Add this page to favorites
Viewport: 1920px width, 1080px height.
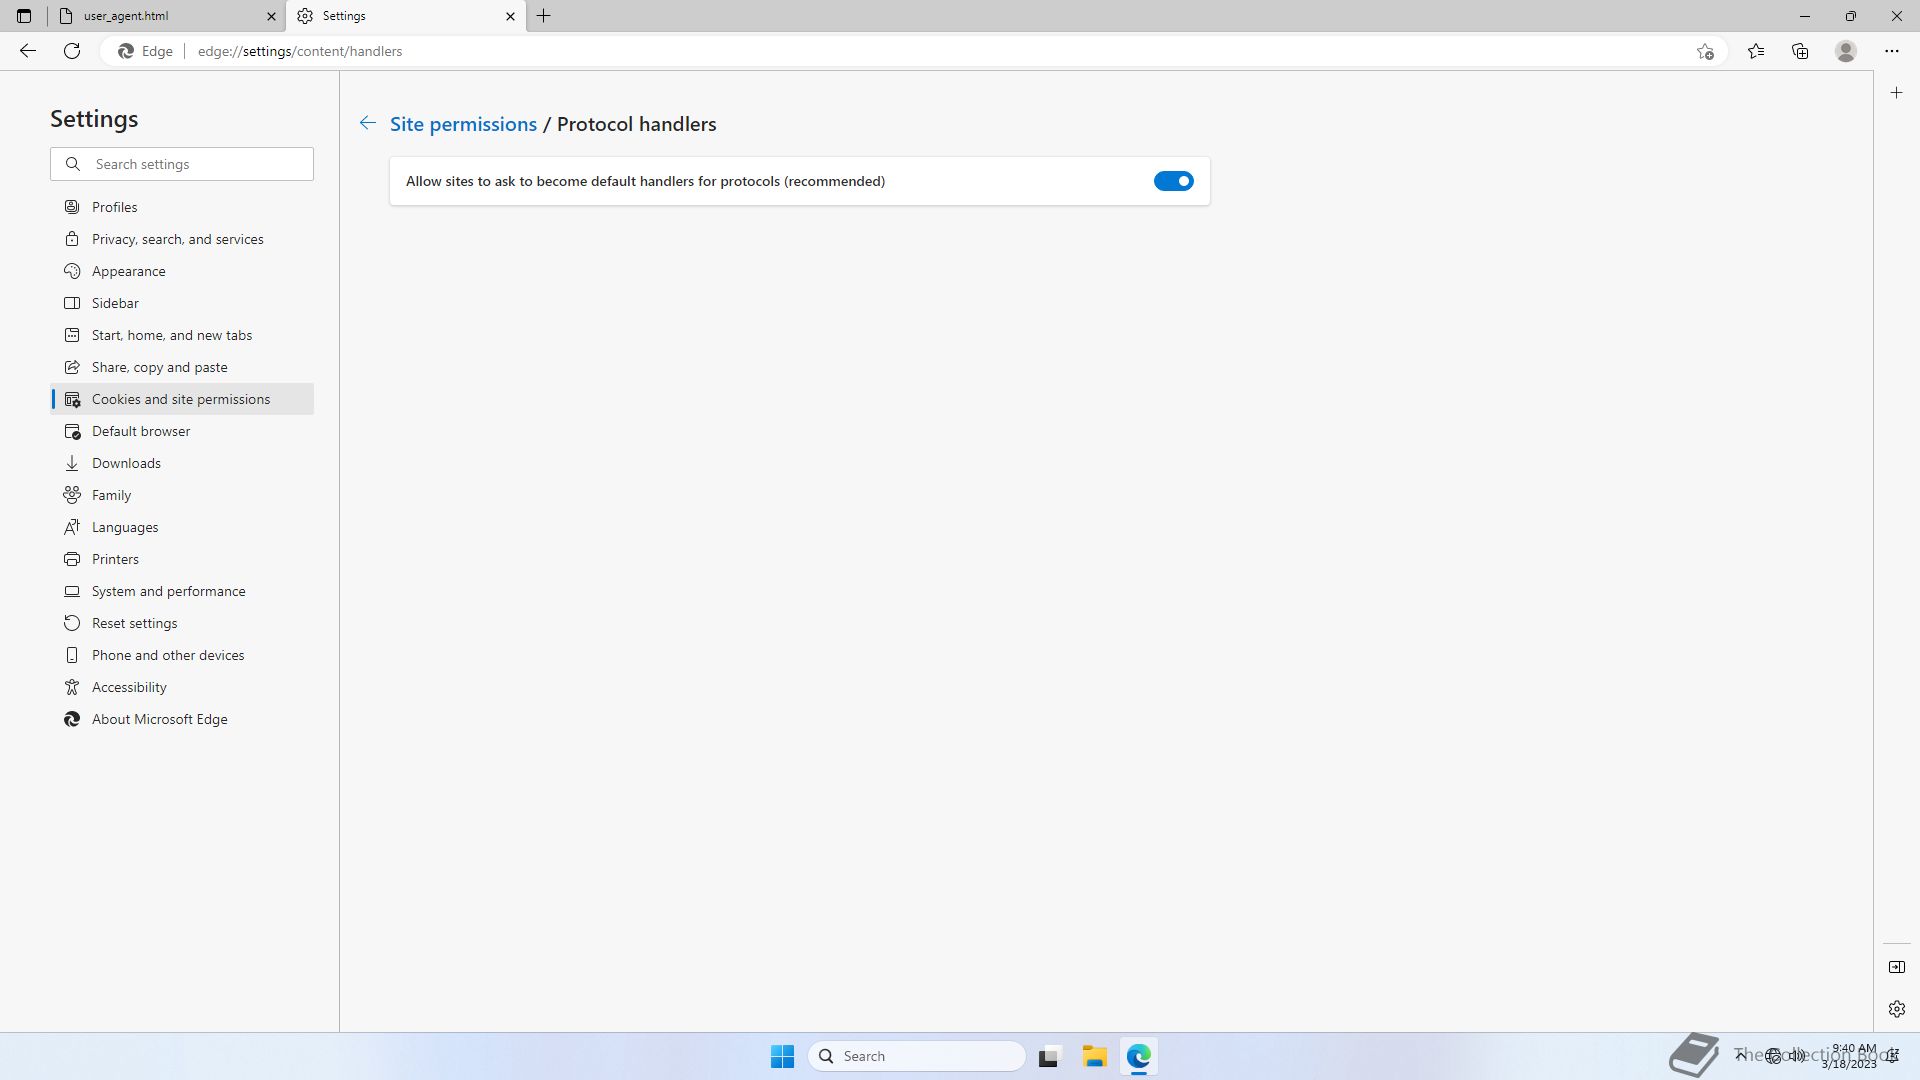tap(1705, 51)
